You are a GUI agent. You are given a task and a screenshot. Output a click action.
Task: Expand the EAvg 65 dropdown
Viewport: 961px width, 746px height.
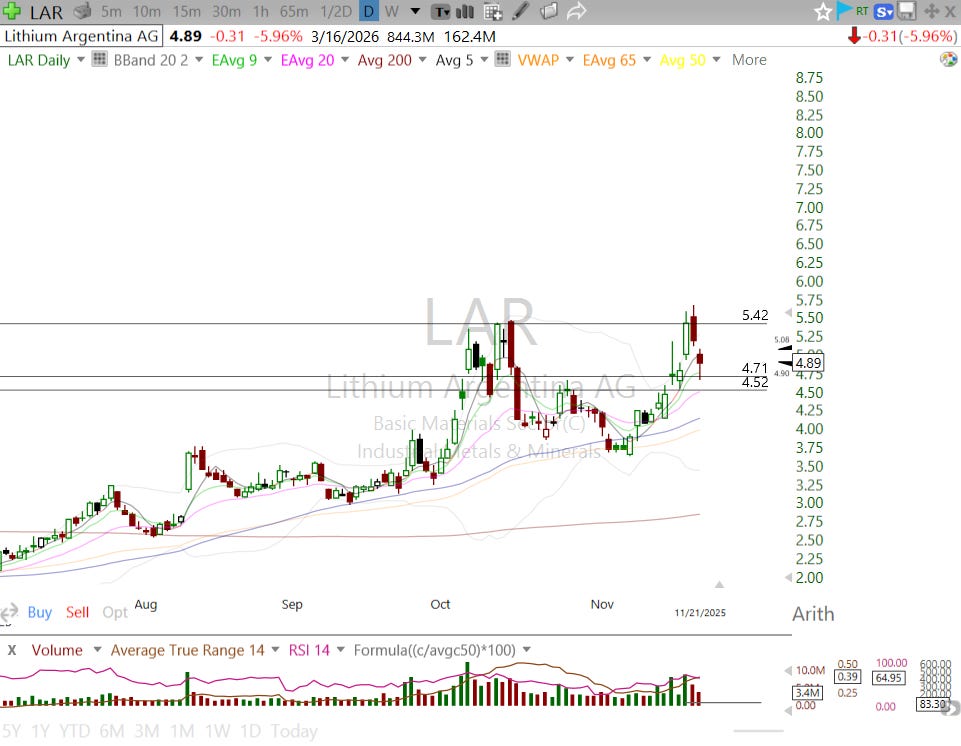click(x=647, y=59)
